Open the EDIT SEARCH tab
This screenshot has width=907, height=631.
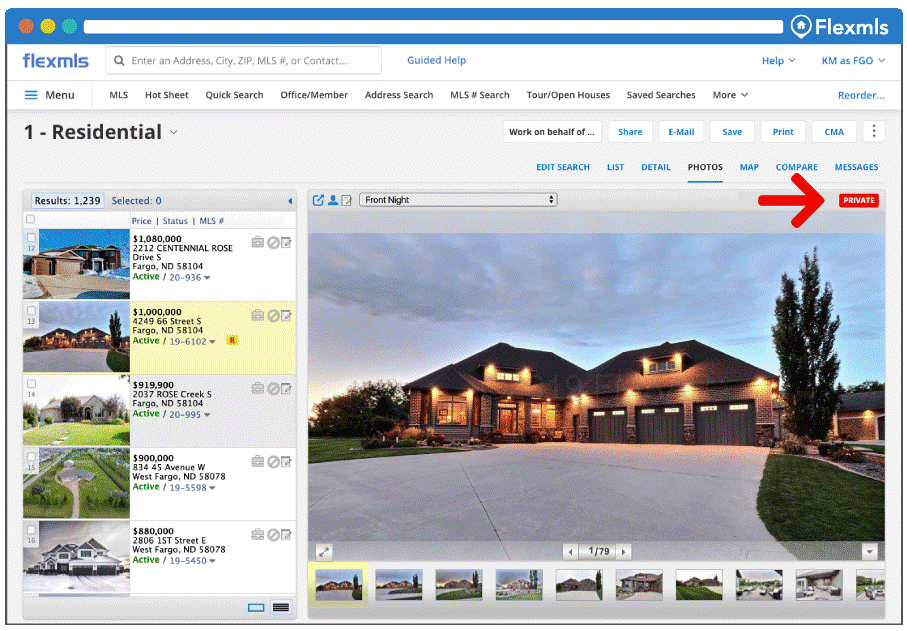(562, 167)
